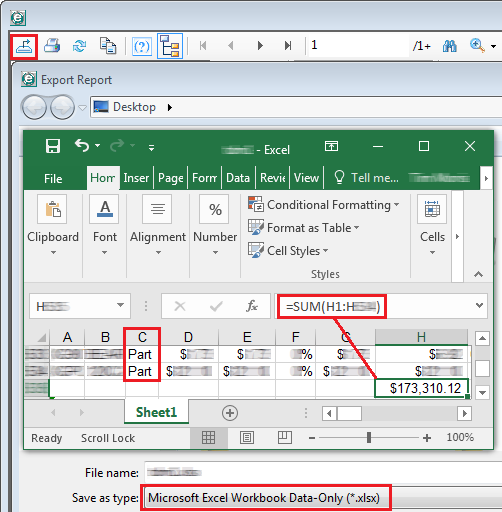Click the insert function fx button
The image size is (502, 512).
tap(252, 306)
